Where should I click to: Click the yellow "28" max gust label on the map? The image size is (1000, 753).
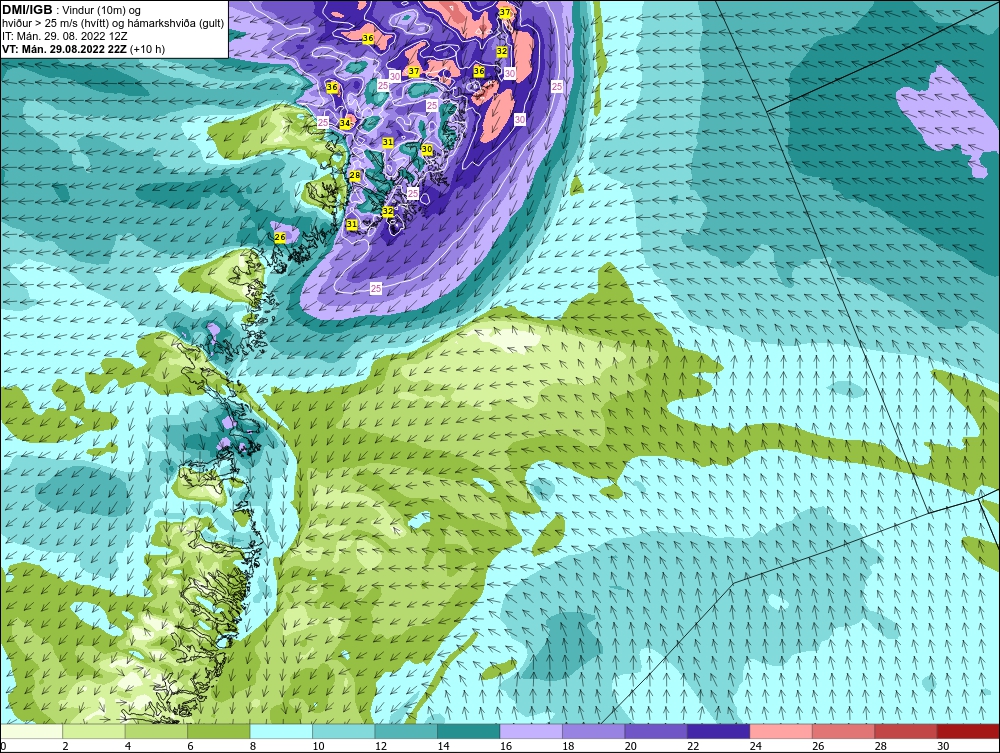coord(355,175)
